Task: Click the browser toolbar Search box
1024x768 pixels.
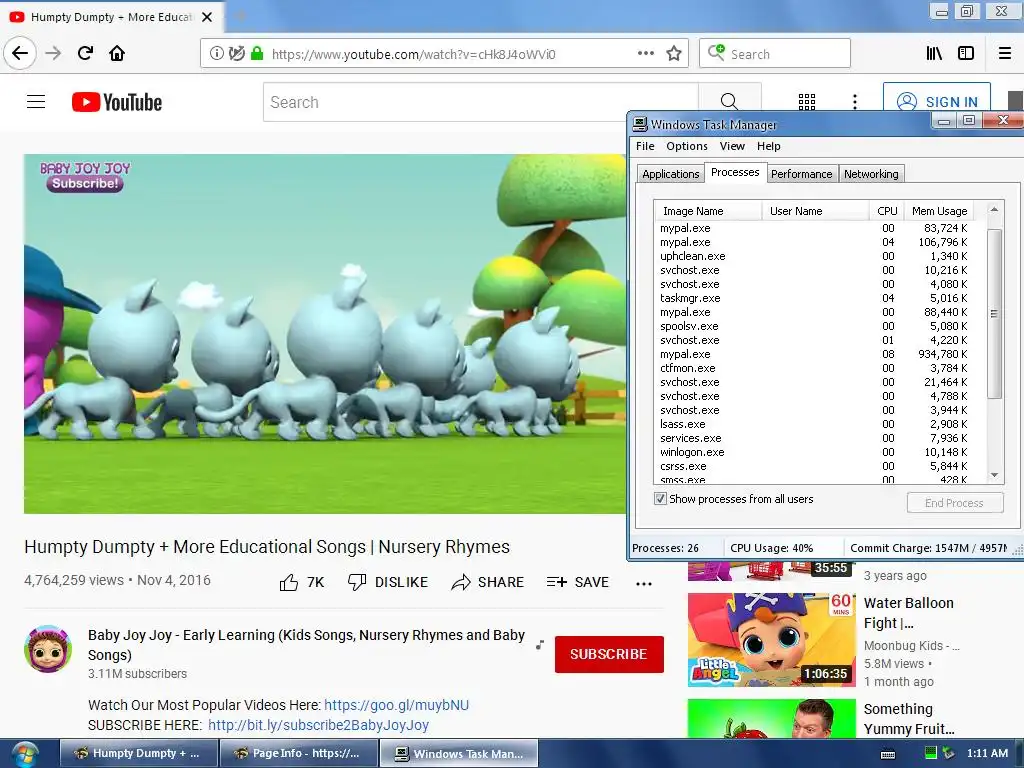Action: click(775, 54)
